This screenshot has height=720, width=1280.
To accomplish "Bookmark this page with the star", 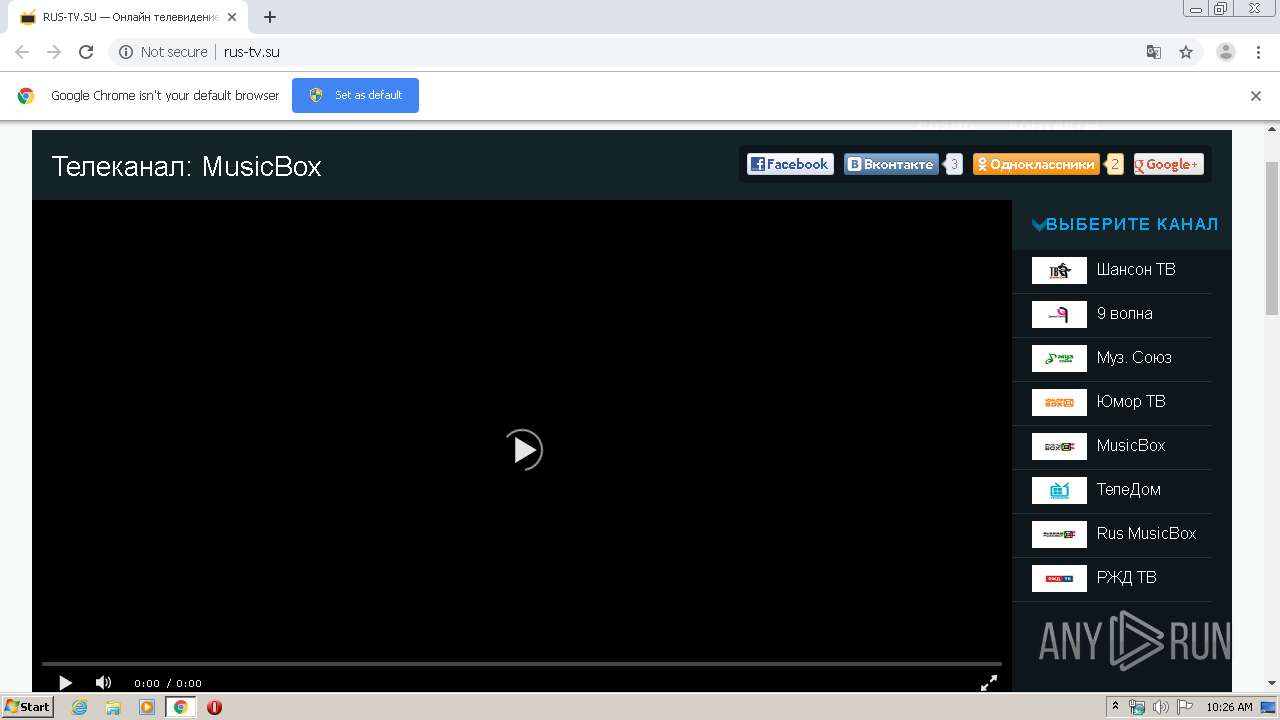I will click(x=1186, y=52).
